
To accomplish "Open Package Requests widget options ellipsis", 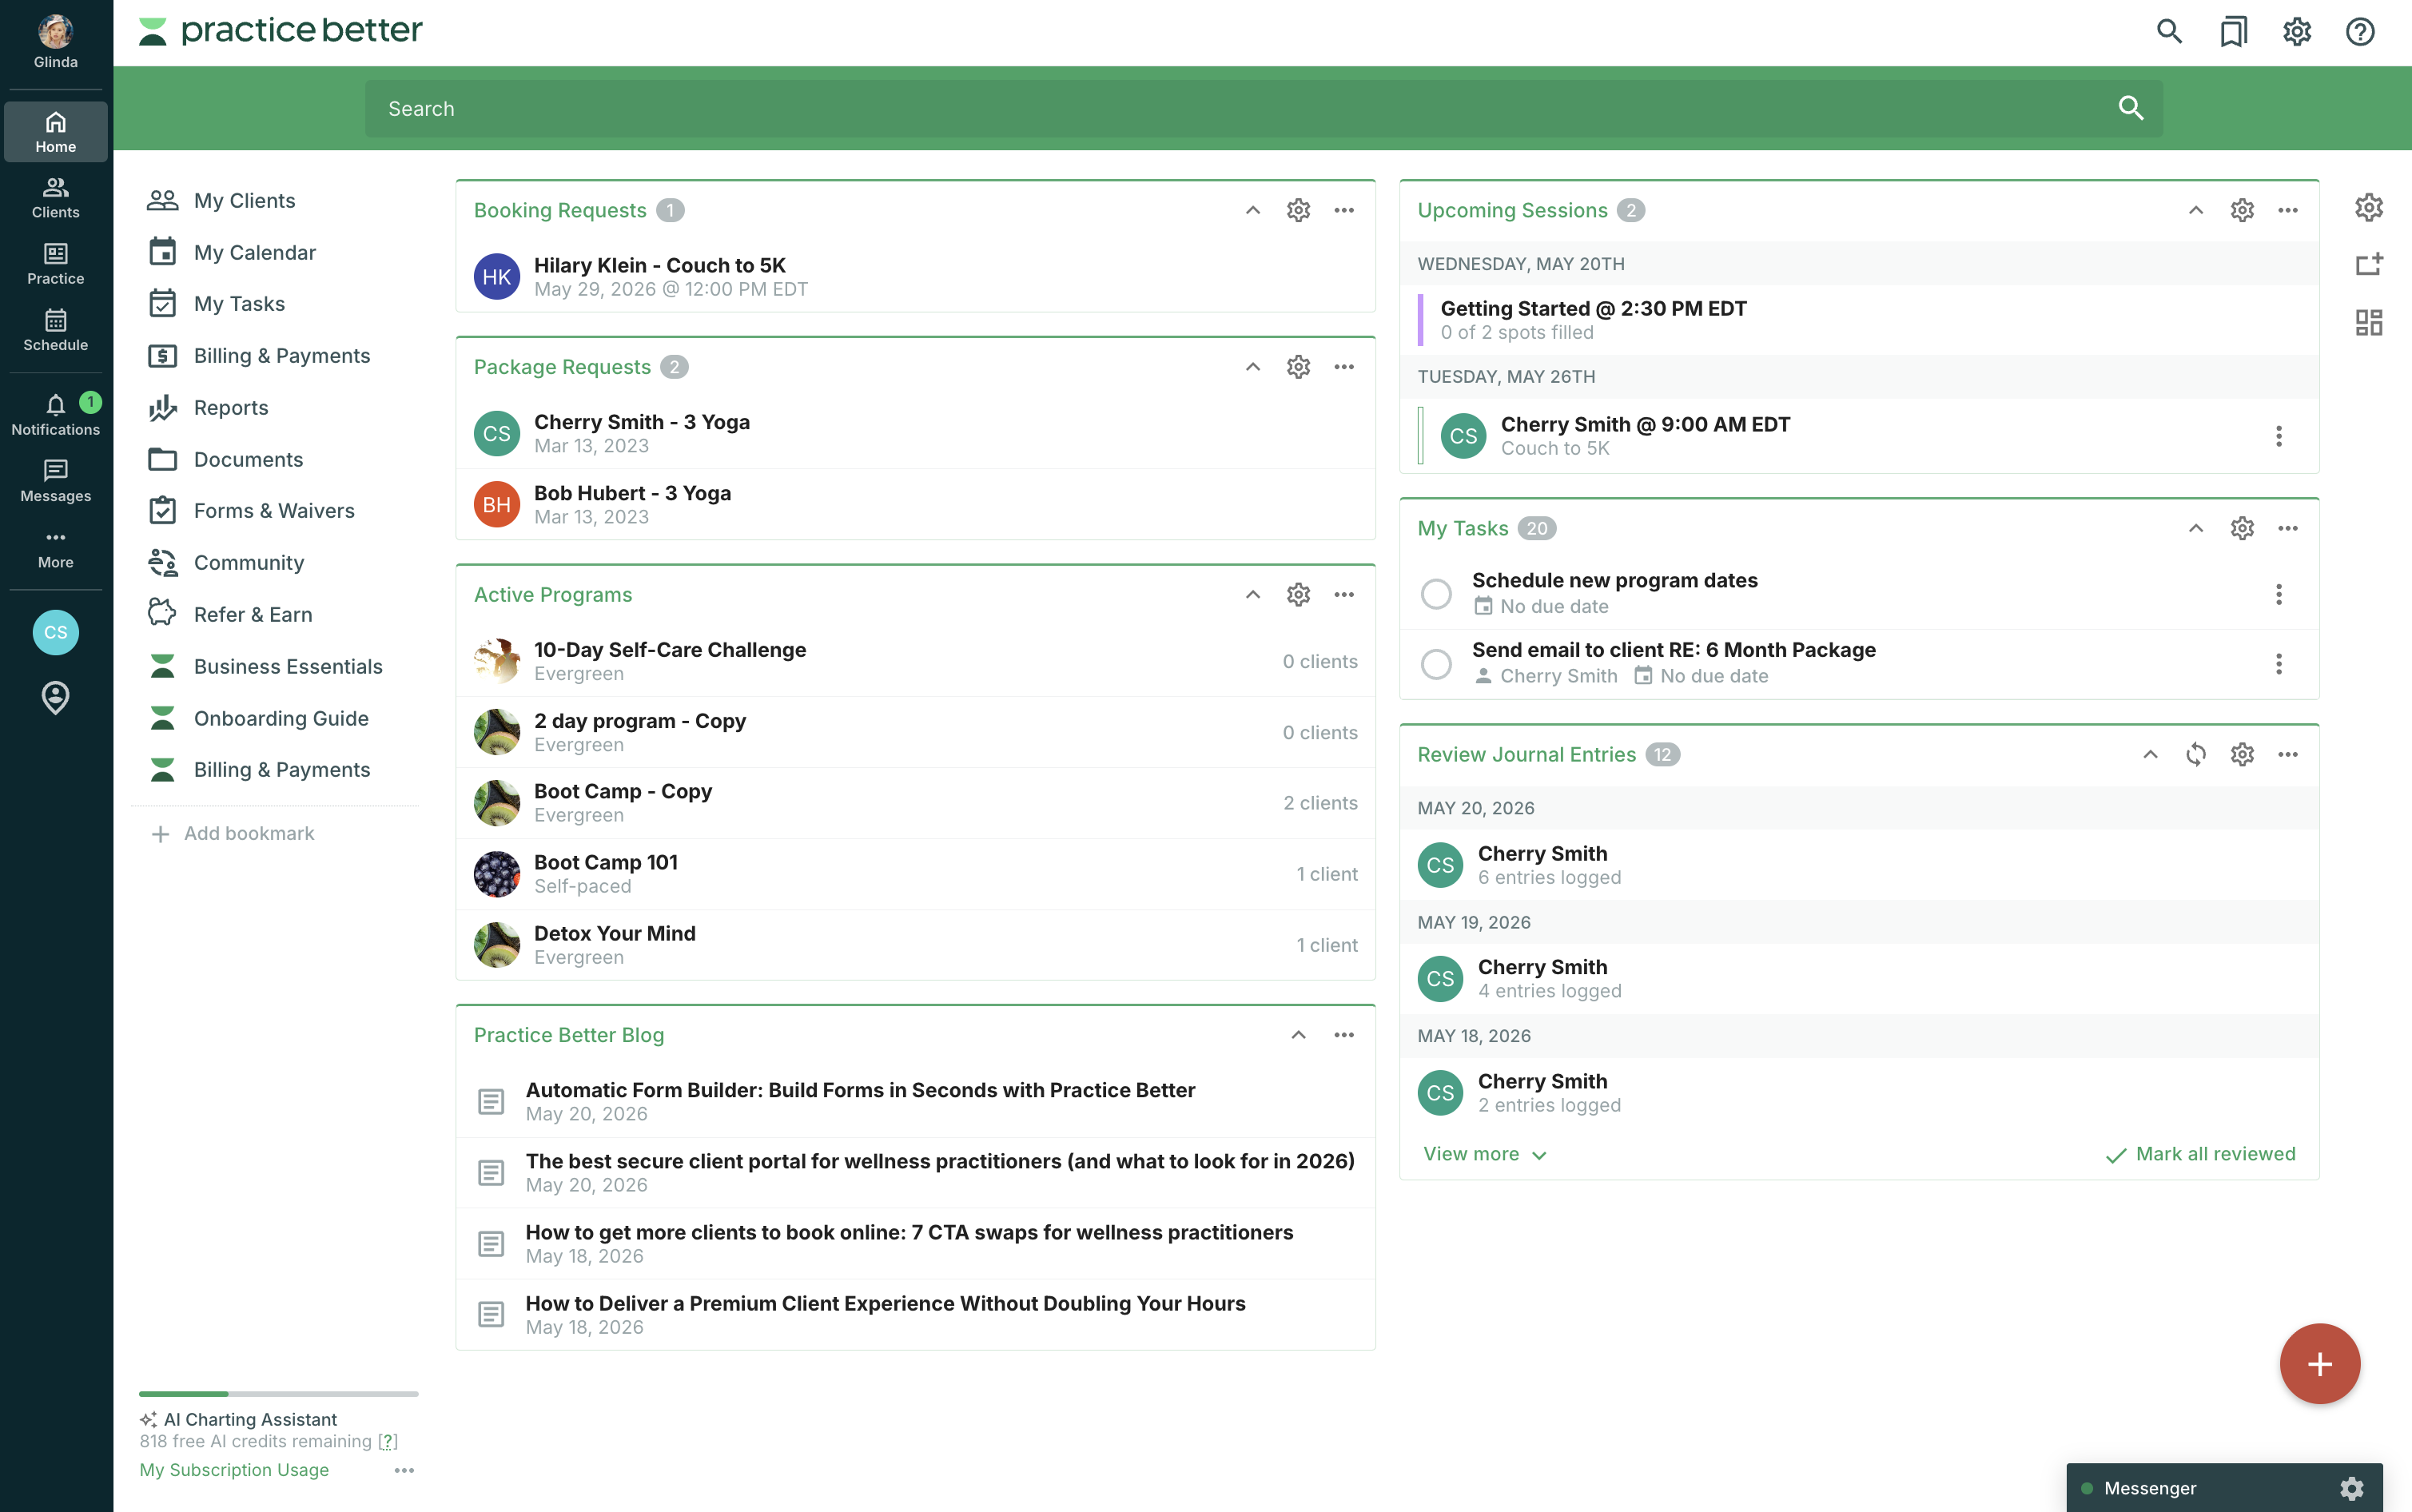I will pos(1344,367).
